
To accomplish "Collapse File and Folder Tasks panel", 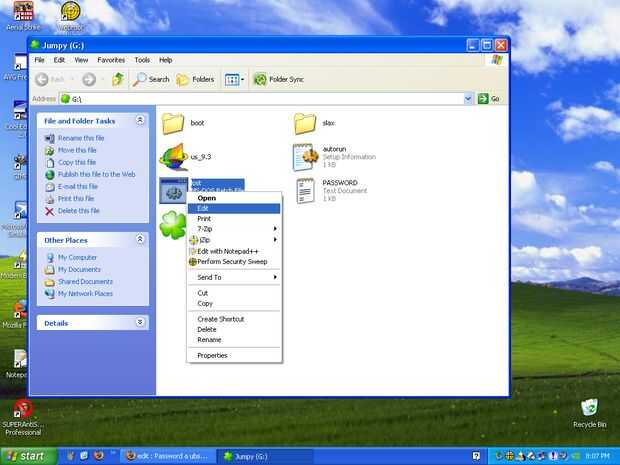I will (x=140, y=120).
